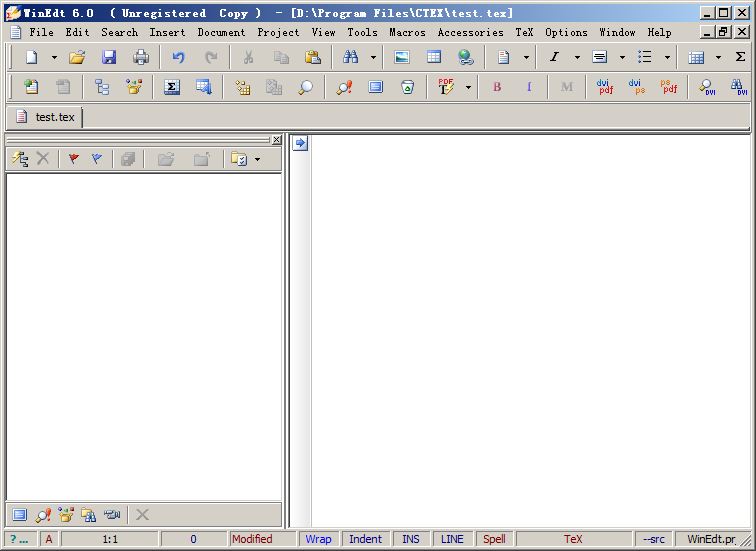Open the text alignment dropdown arrow

[622, 57]
